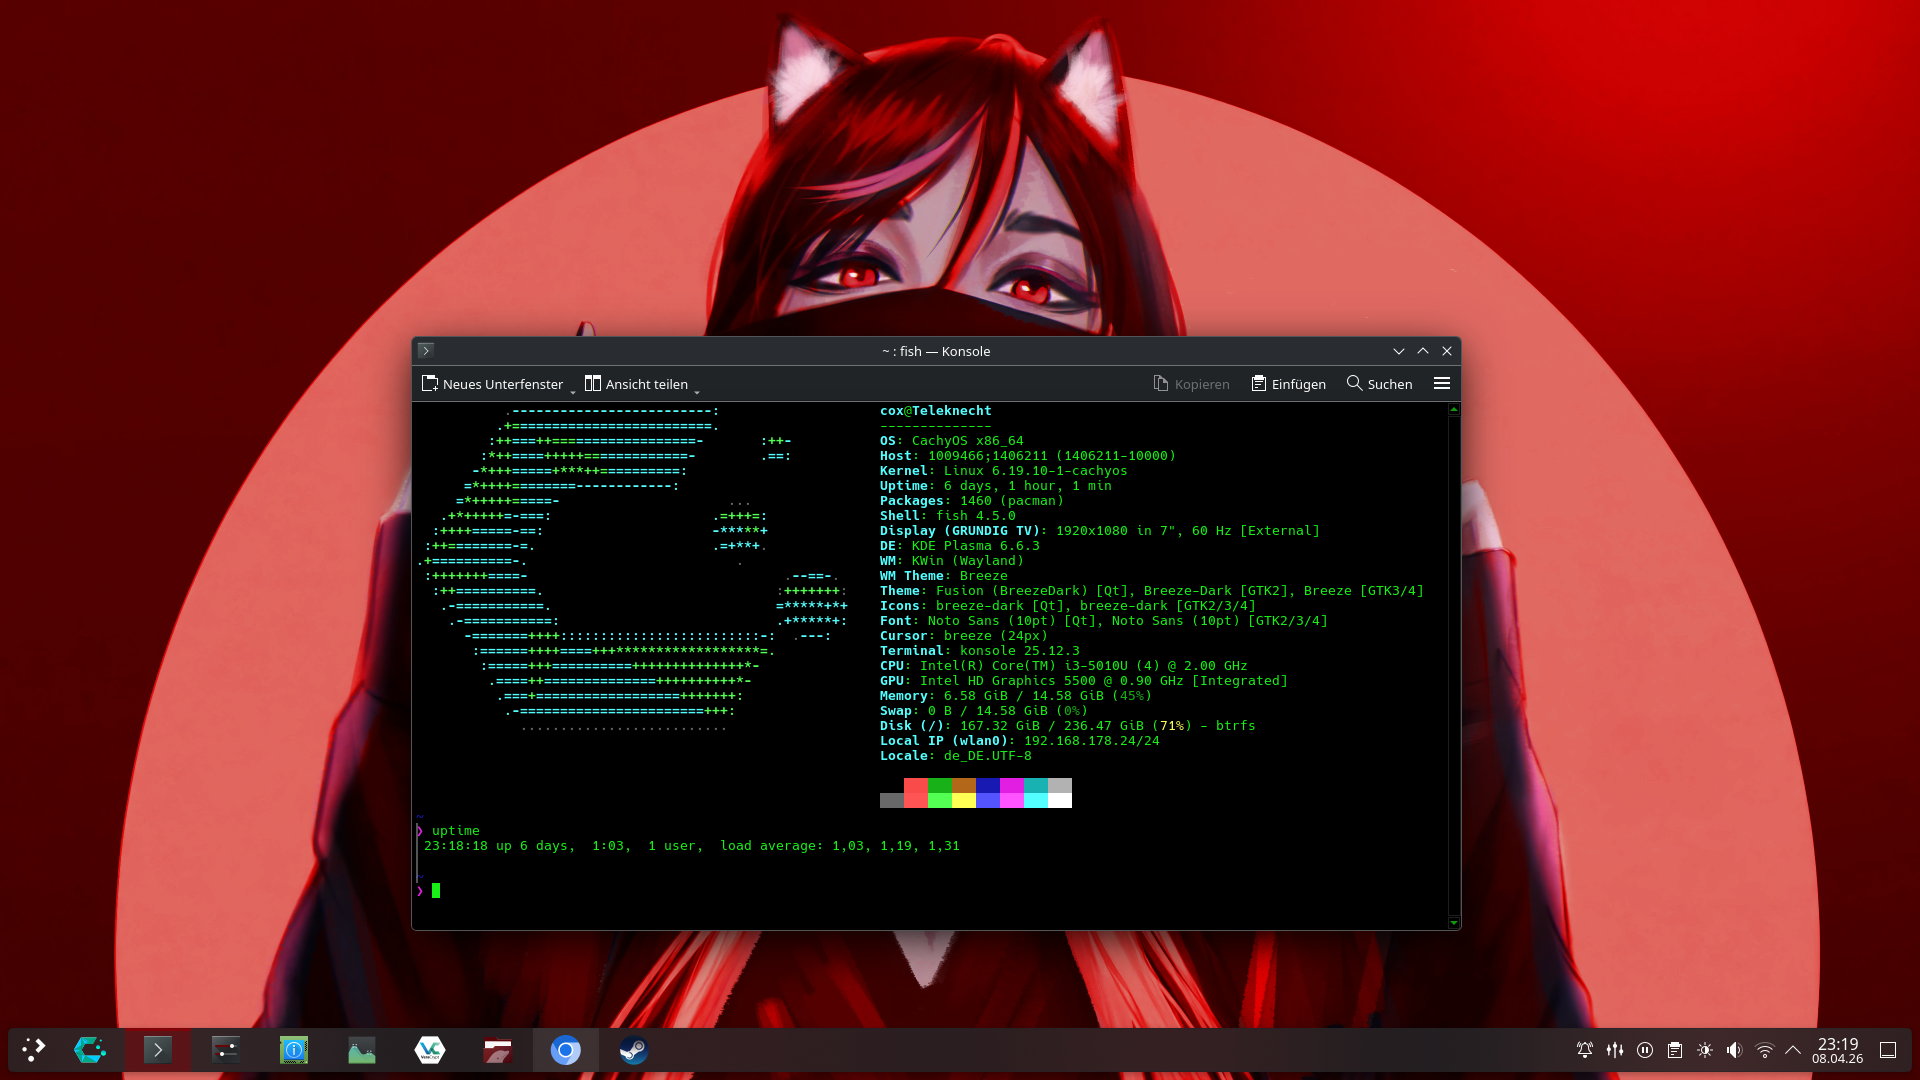Viewport: 1920px width, 1080px height.
Task: Open the Info Center taskbar icon
Action: pyautogui.click(x=294, y=1050)
